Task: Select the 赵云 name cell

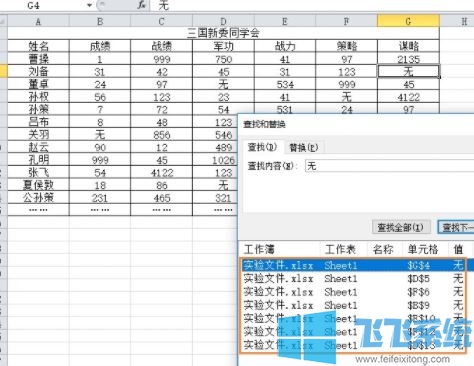Action: click(38, 147)
